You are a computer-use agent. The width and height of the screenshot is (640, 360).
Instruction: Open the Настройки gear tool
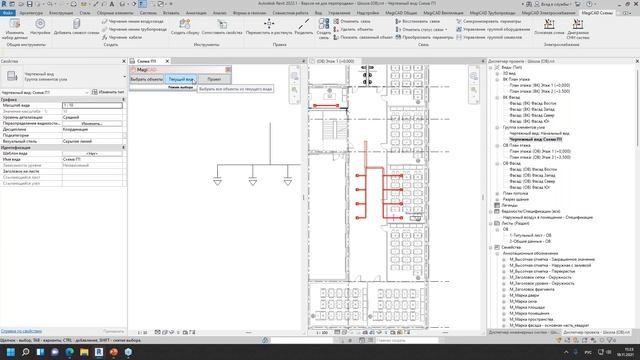pyautogui.click(x=40, y=27)
